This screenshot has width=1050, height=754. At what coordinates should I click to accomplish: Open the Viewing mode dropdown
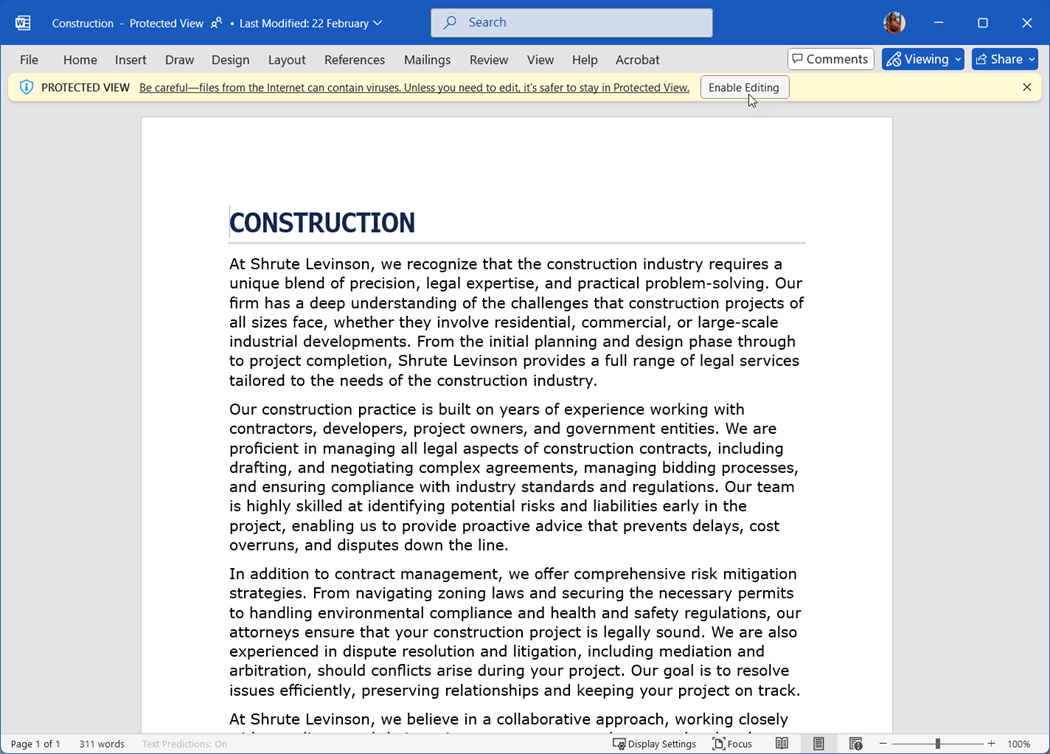click(x=923, y=59)
